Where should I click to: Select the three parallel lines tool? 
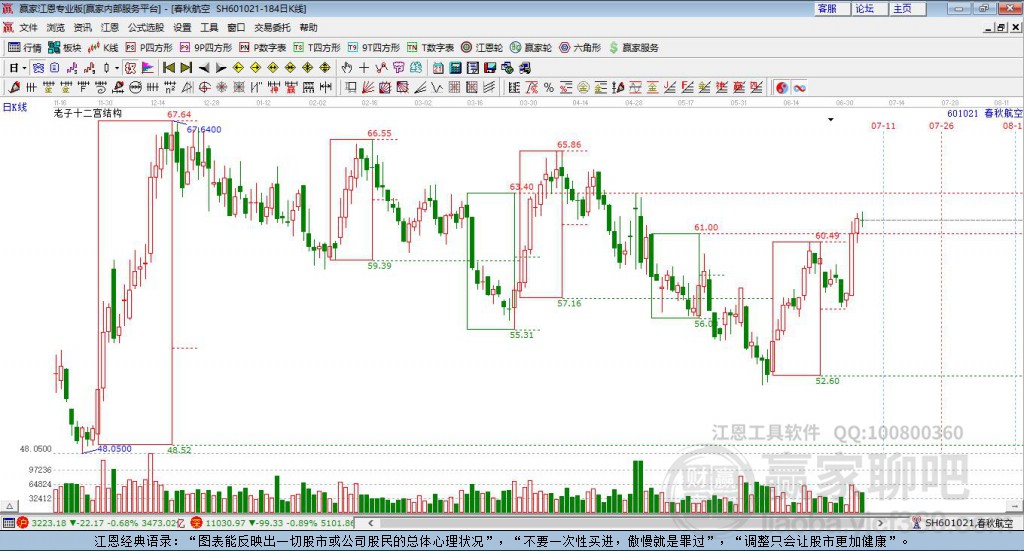click(x=488, y=87)
